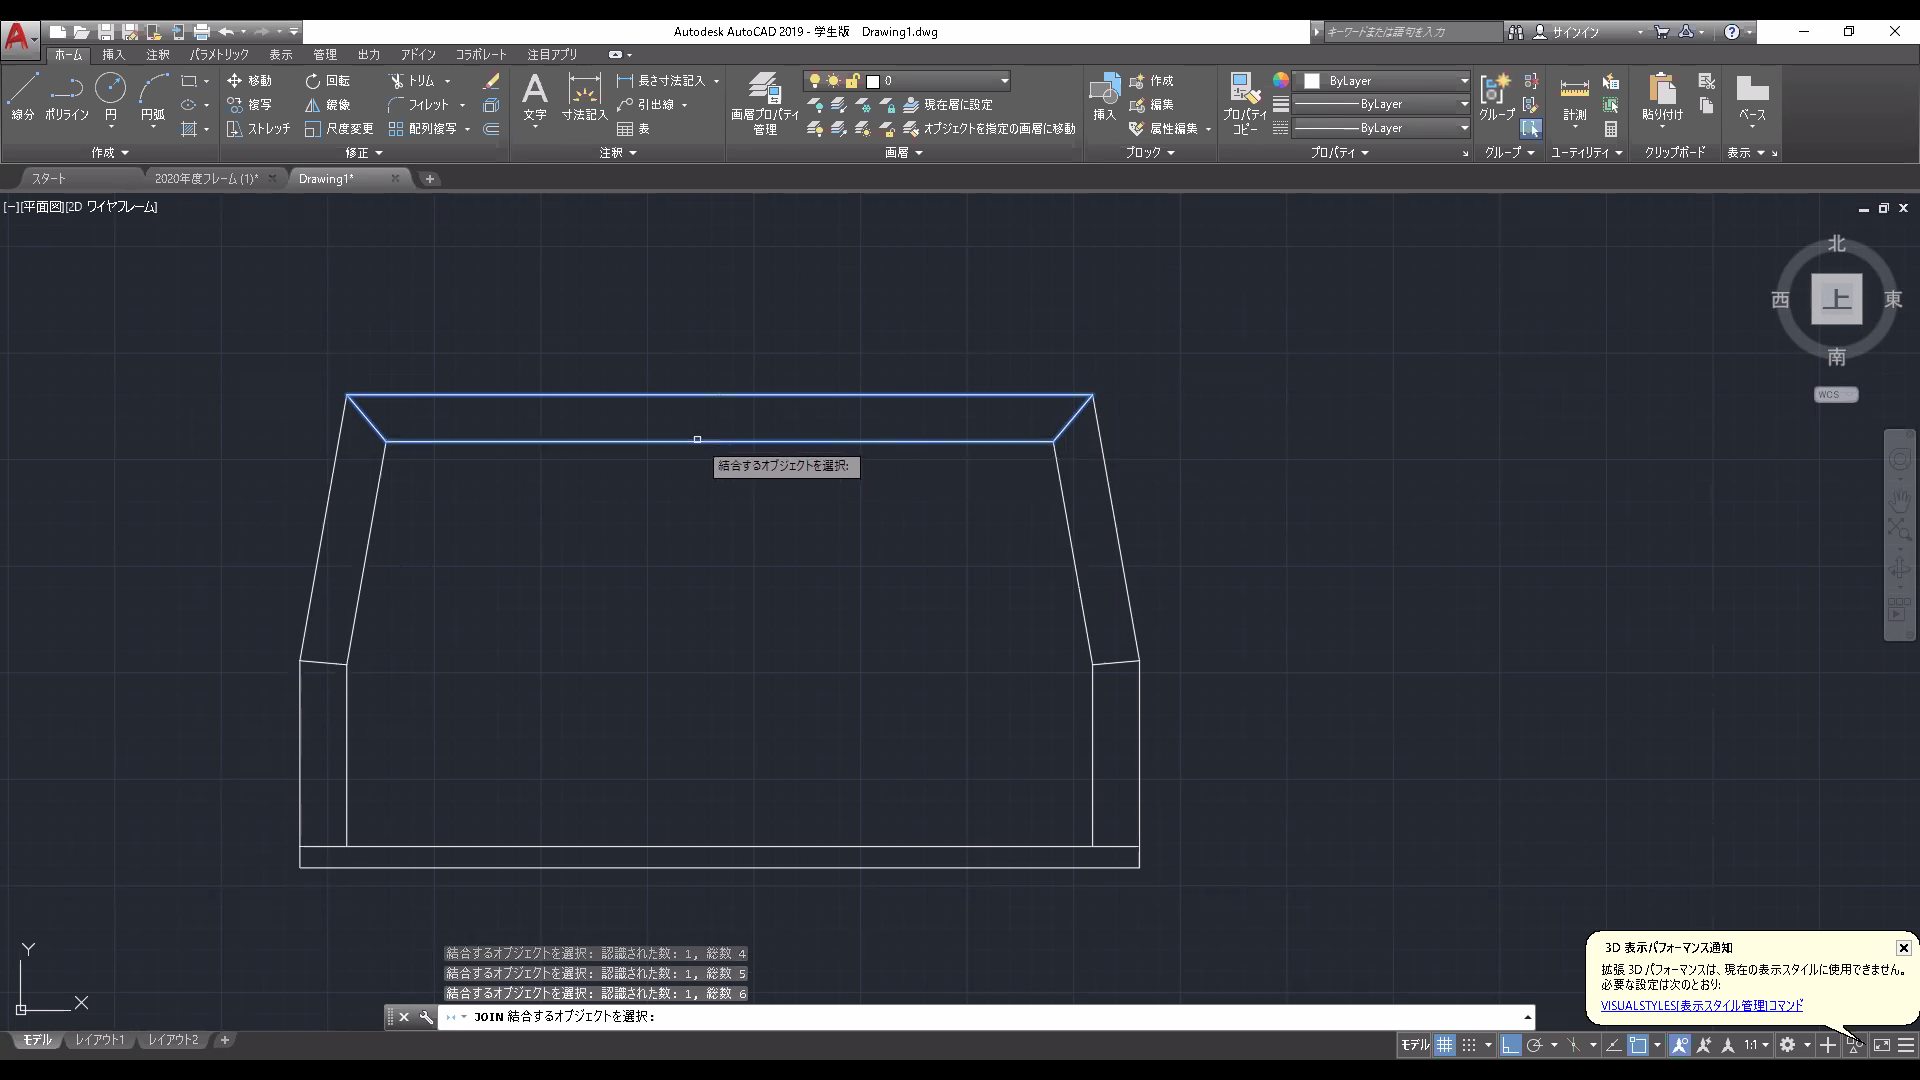Image resolution: width=1920 pixels, height=1080 pixels.
Task: Toggle grid display in status bar
Action: click(x=1444, y=1045)
